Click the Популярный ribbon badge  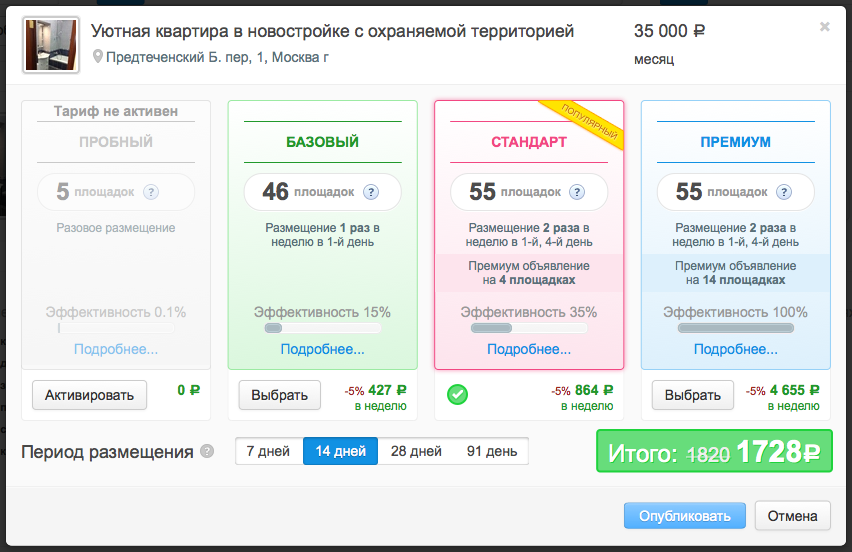[x=590, y=121]
